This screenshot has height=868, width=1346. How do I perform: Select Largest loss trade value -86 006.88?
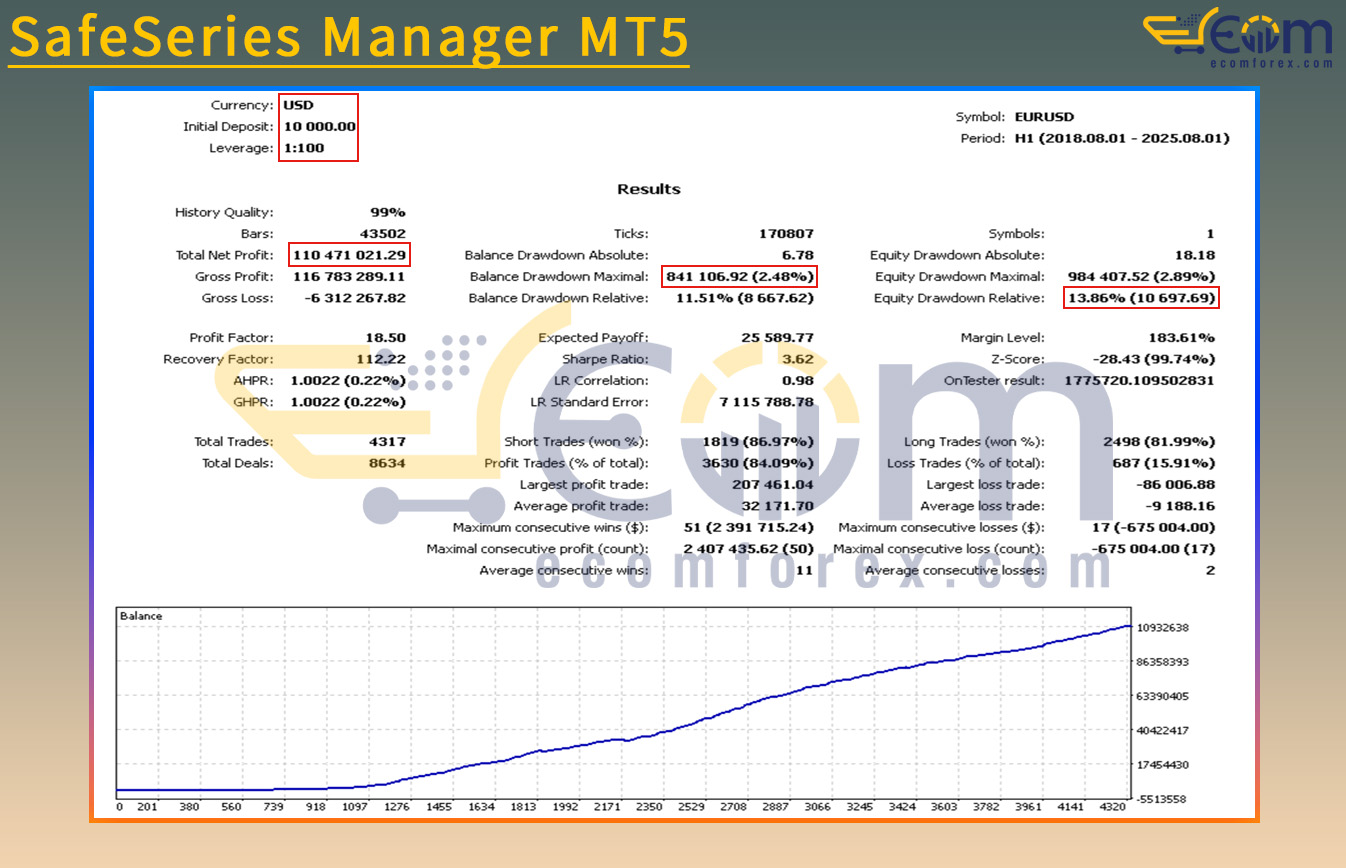click(x=1177, y=484)
